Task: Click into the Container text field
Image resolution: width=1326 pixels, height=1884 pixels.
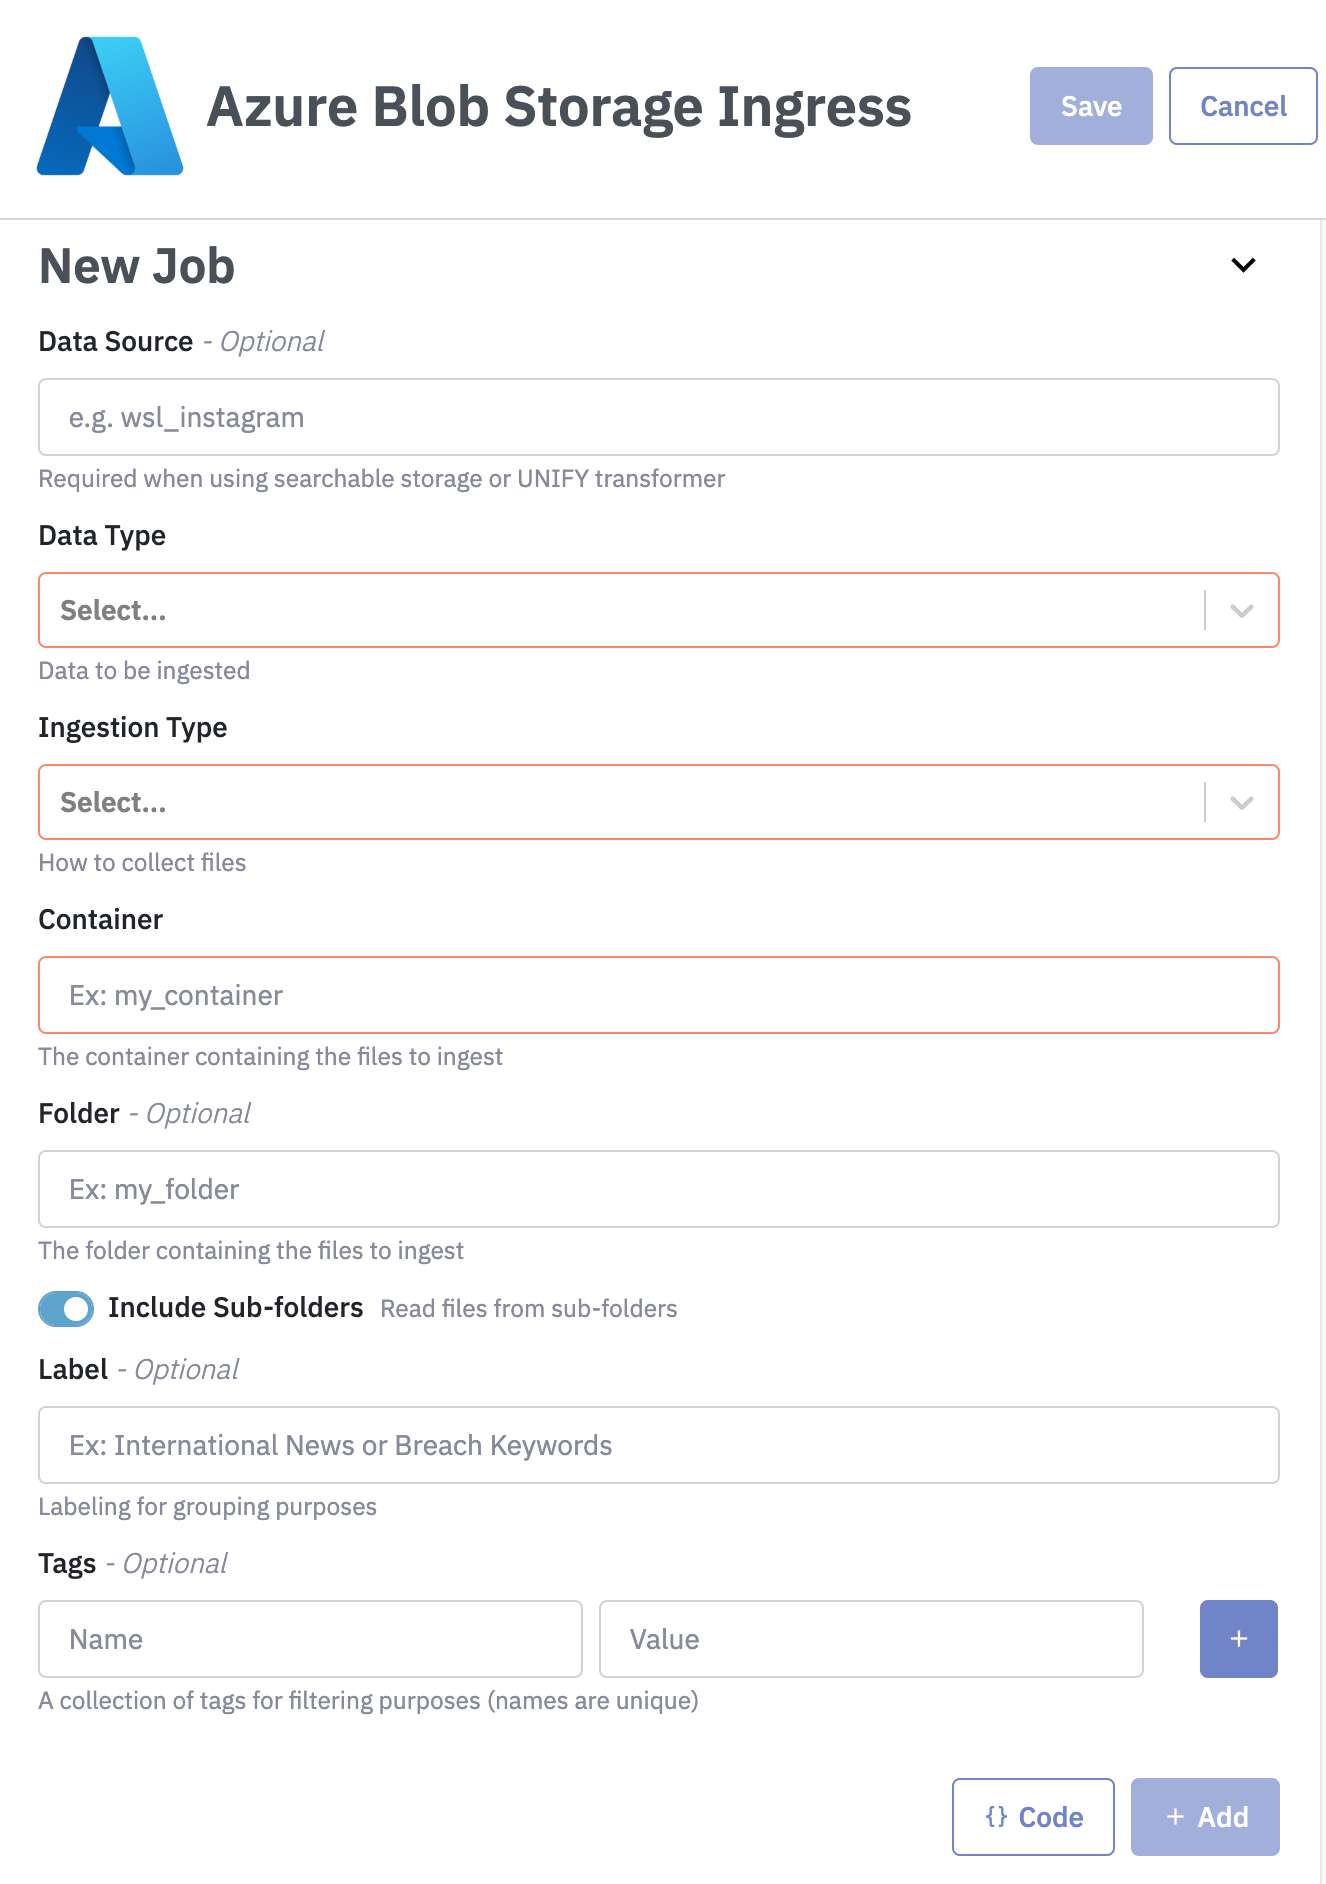Action: pos(658,995)
